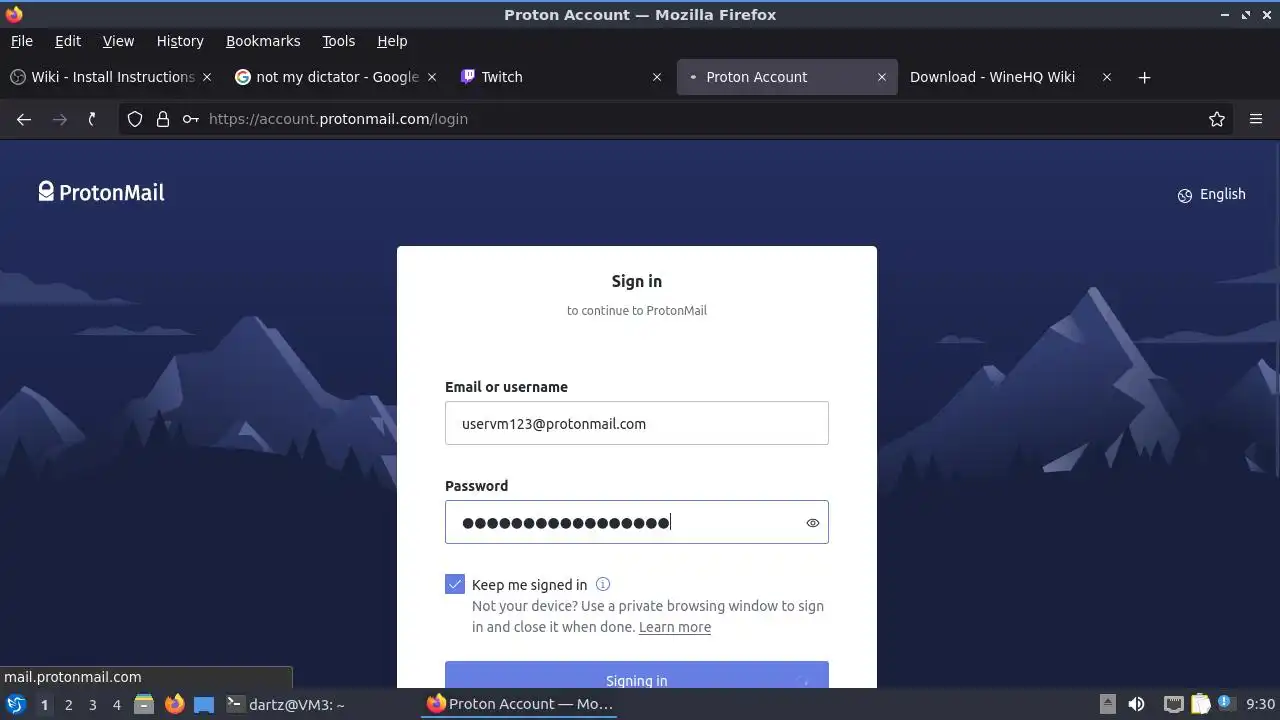Close the Download - WineHQ Wiki tab

pos(1107,77)
